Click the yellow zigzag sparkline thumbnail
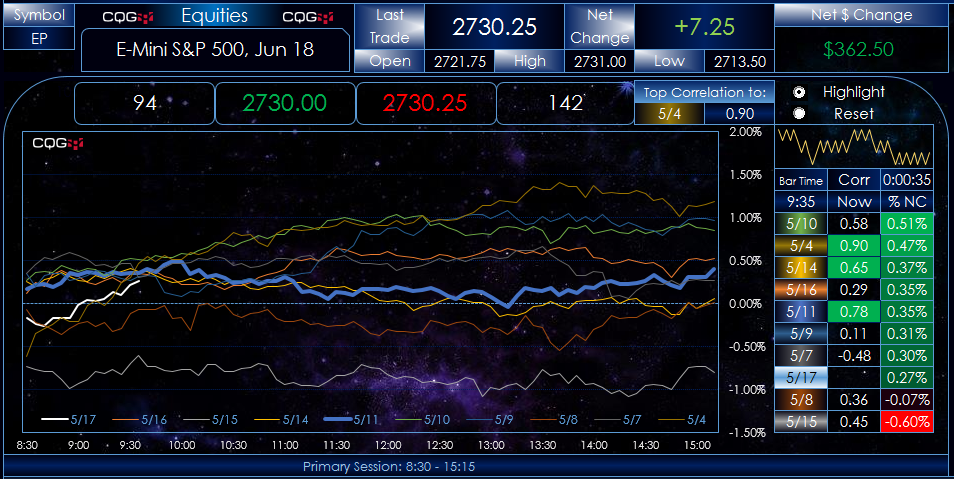The height and width of the screenshot is (479, 954). point(854,147)
